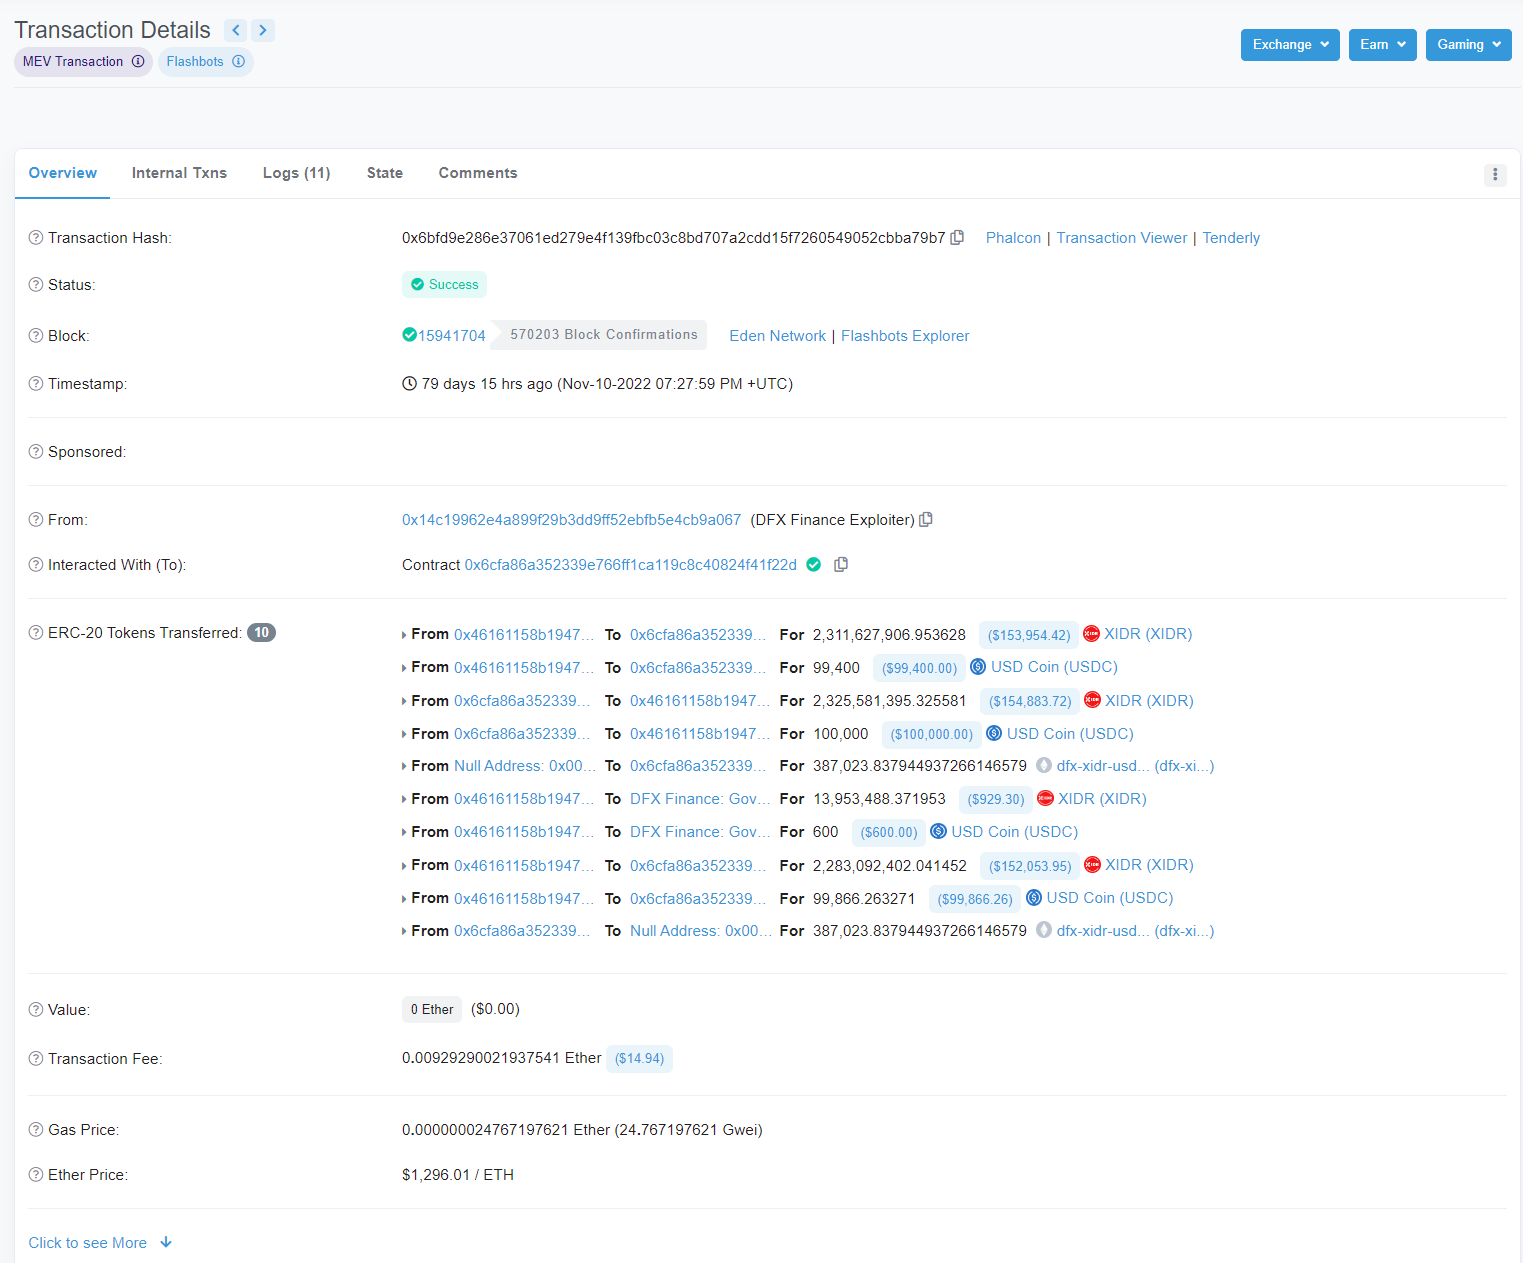
Task: Click help icon beside Transaction Fee
Action: click(x=36, y=1059)
